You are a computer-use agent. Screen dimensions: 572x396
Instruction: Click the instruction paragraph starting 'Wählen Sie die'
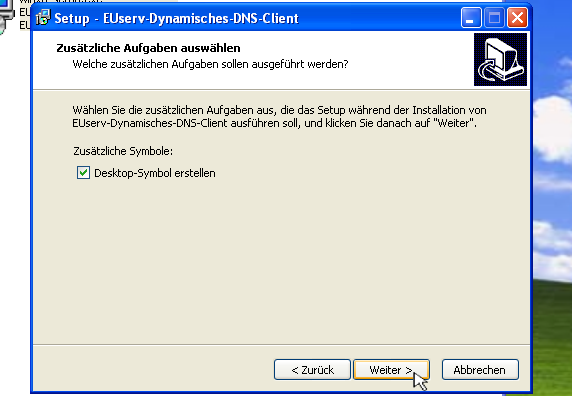click(279, 117)
